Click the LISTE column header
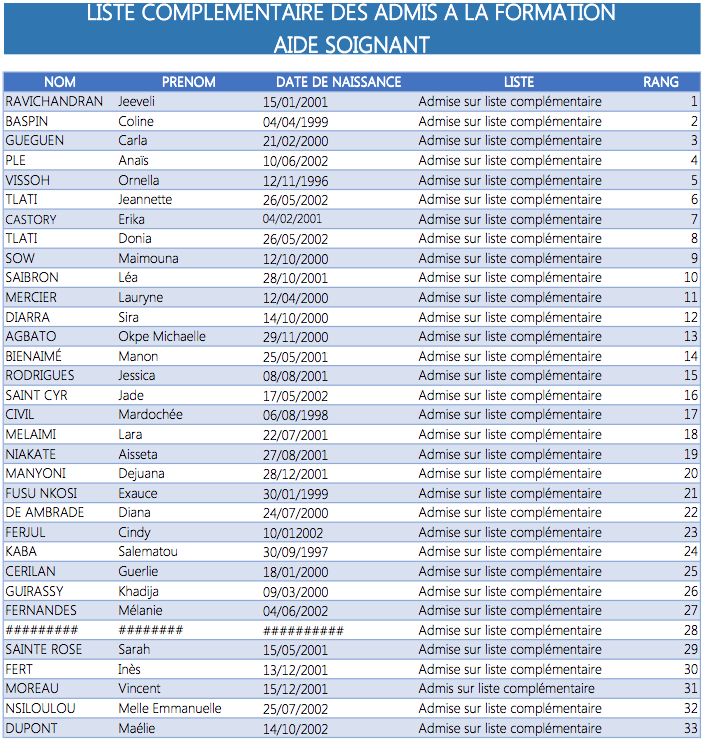Screen dimensions: 707x746 coord(519,82)
